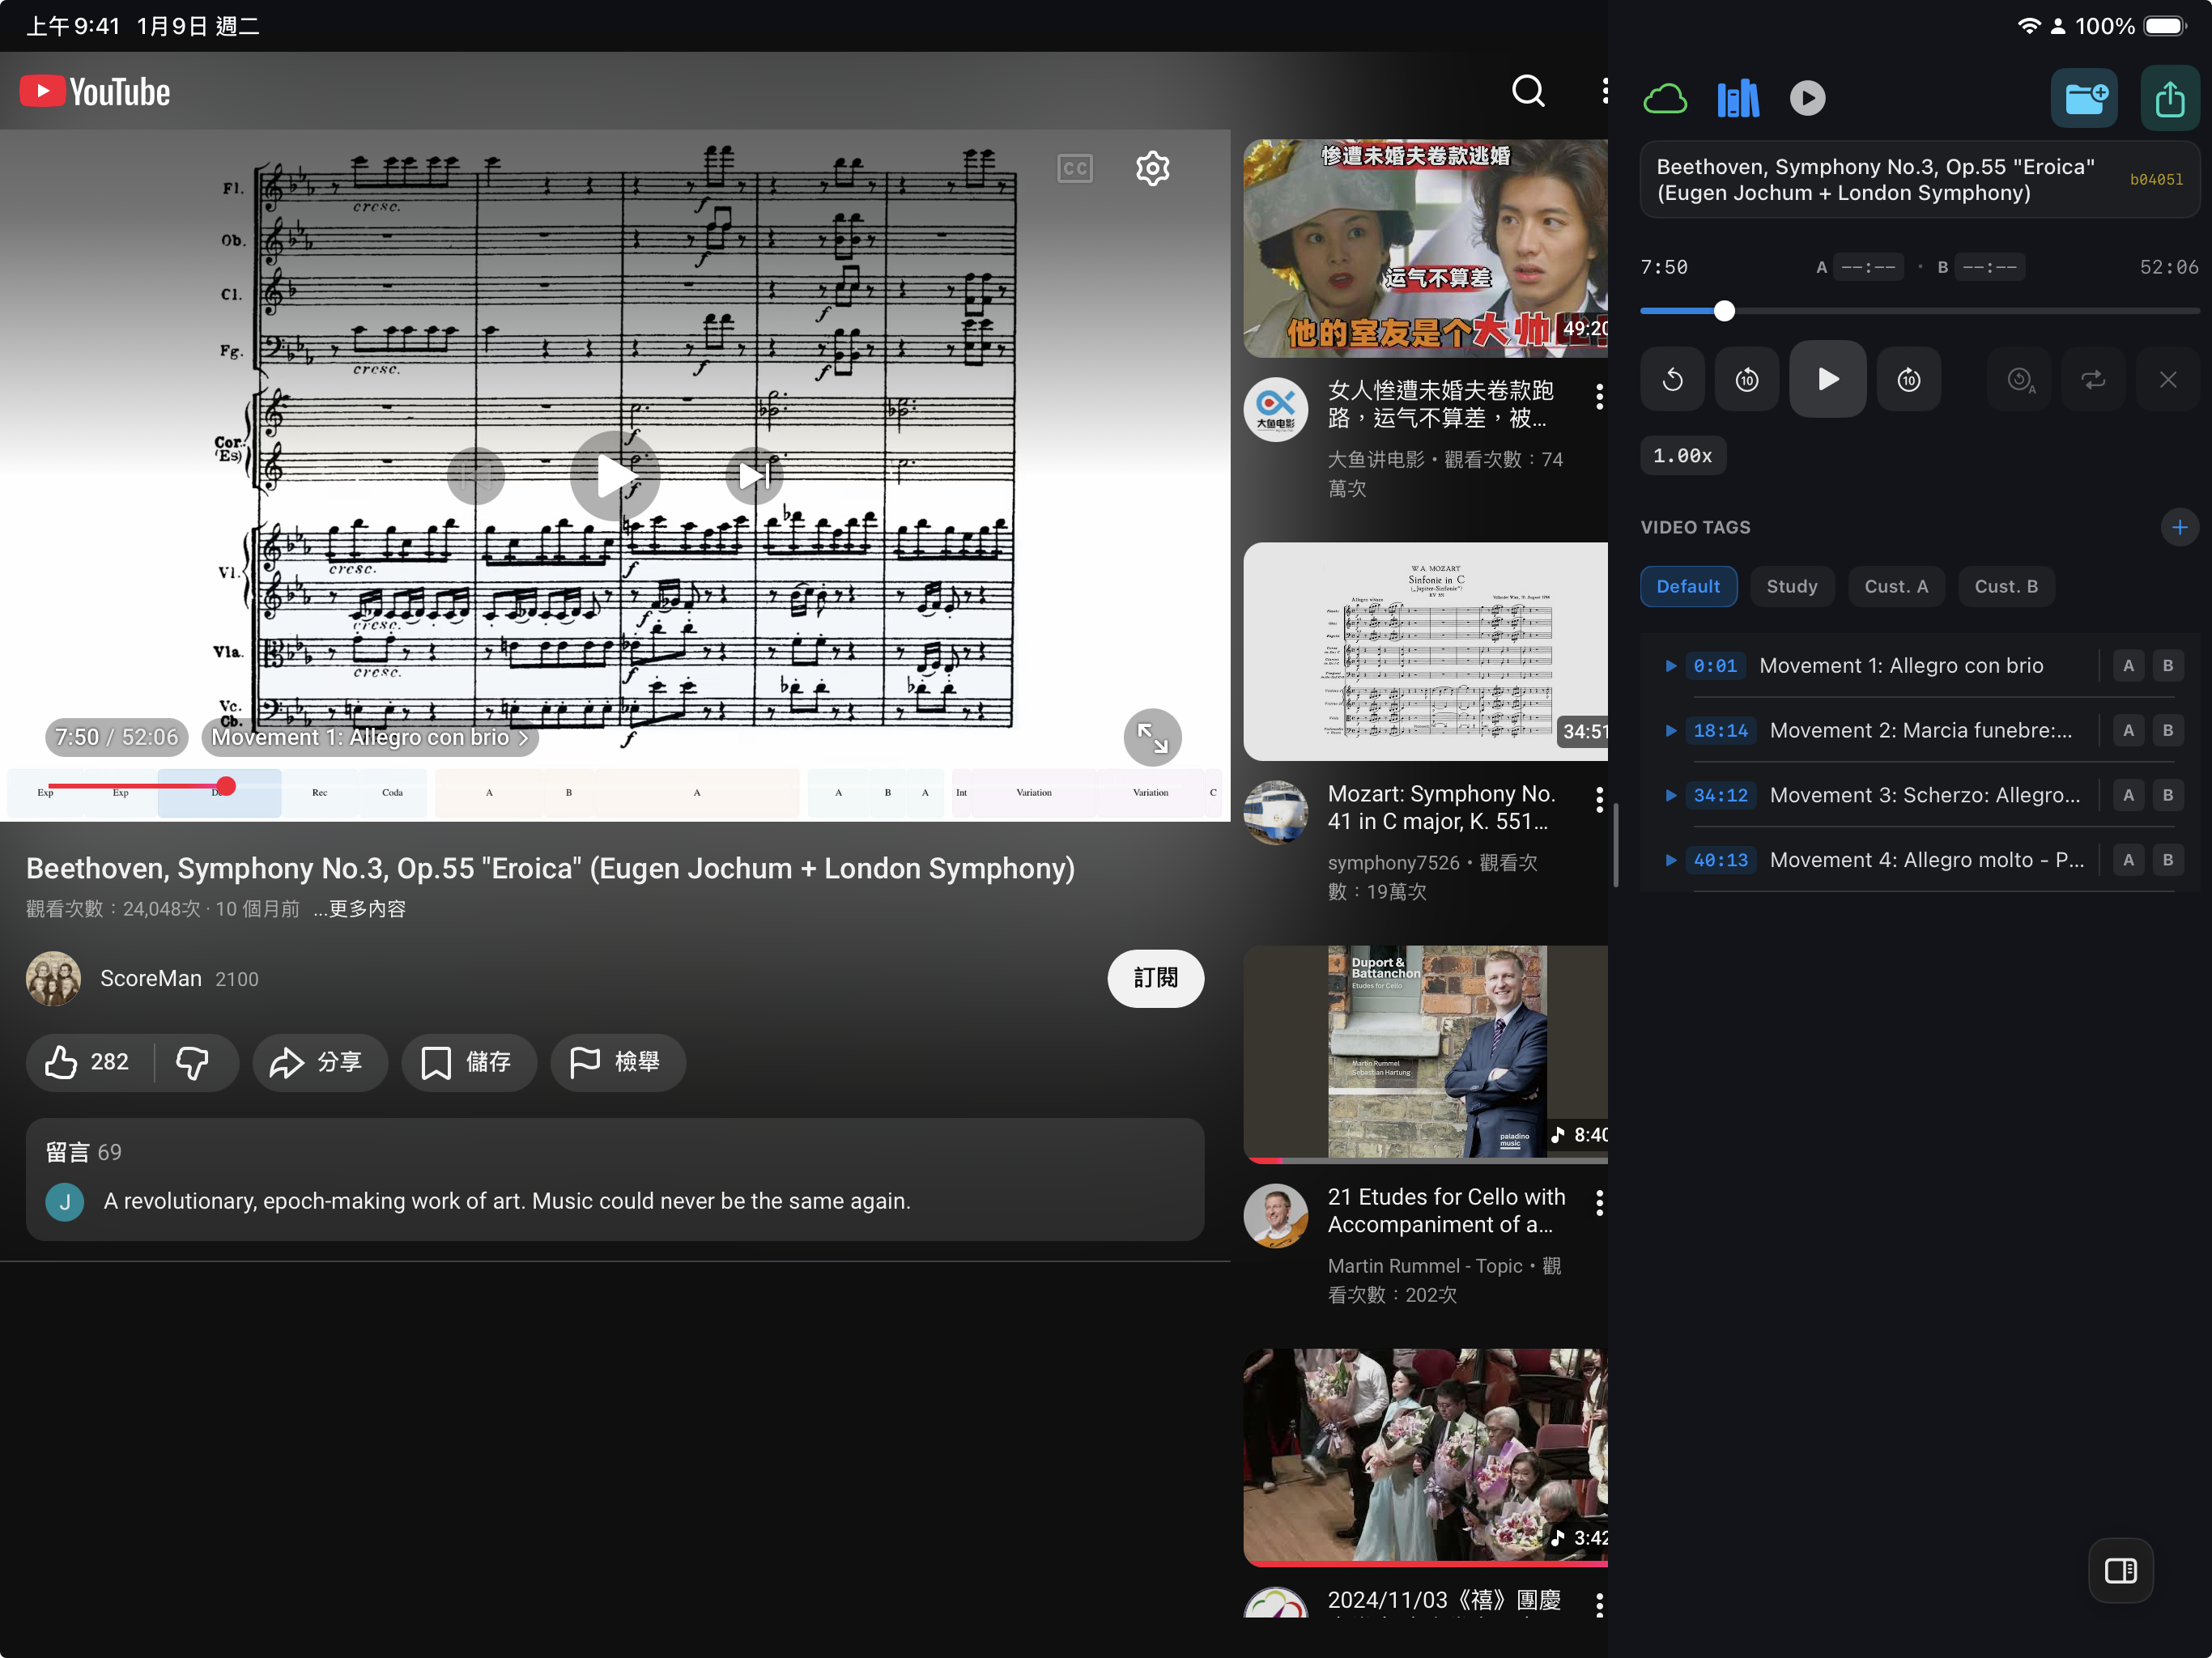Enter fullscreen on video player
Viewport: 2212px width, 1658px height.
(1152, 738)
